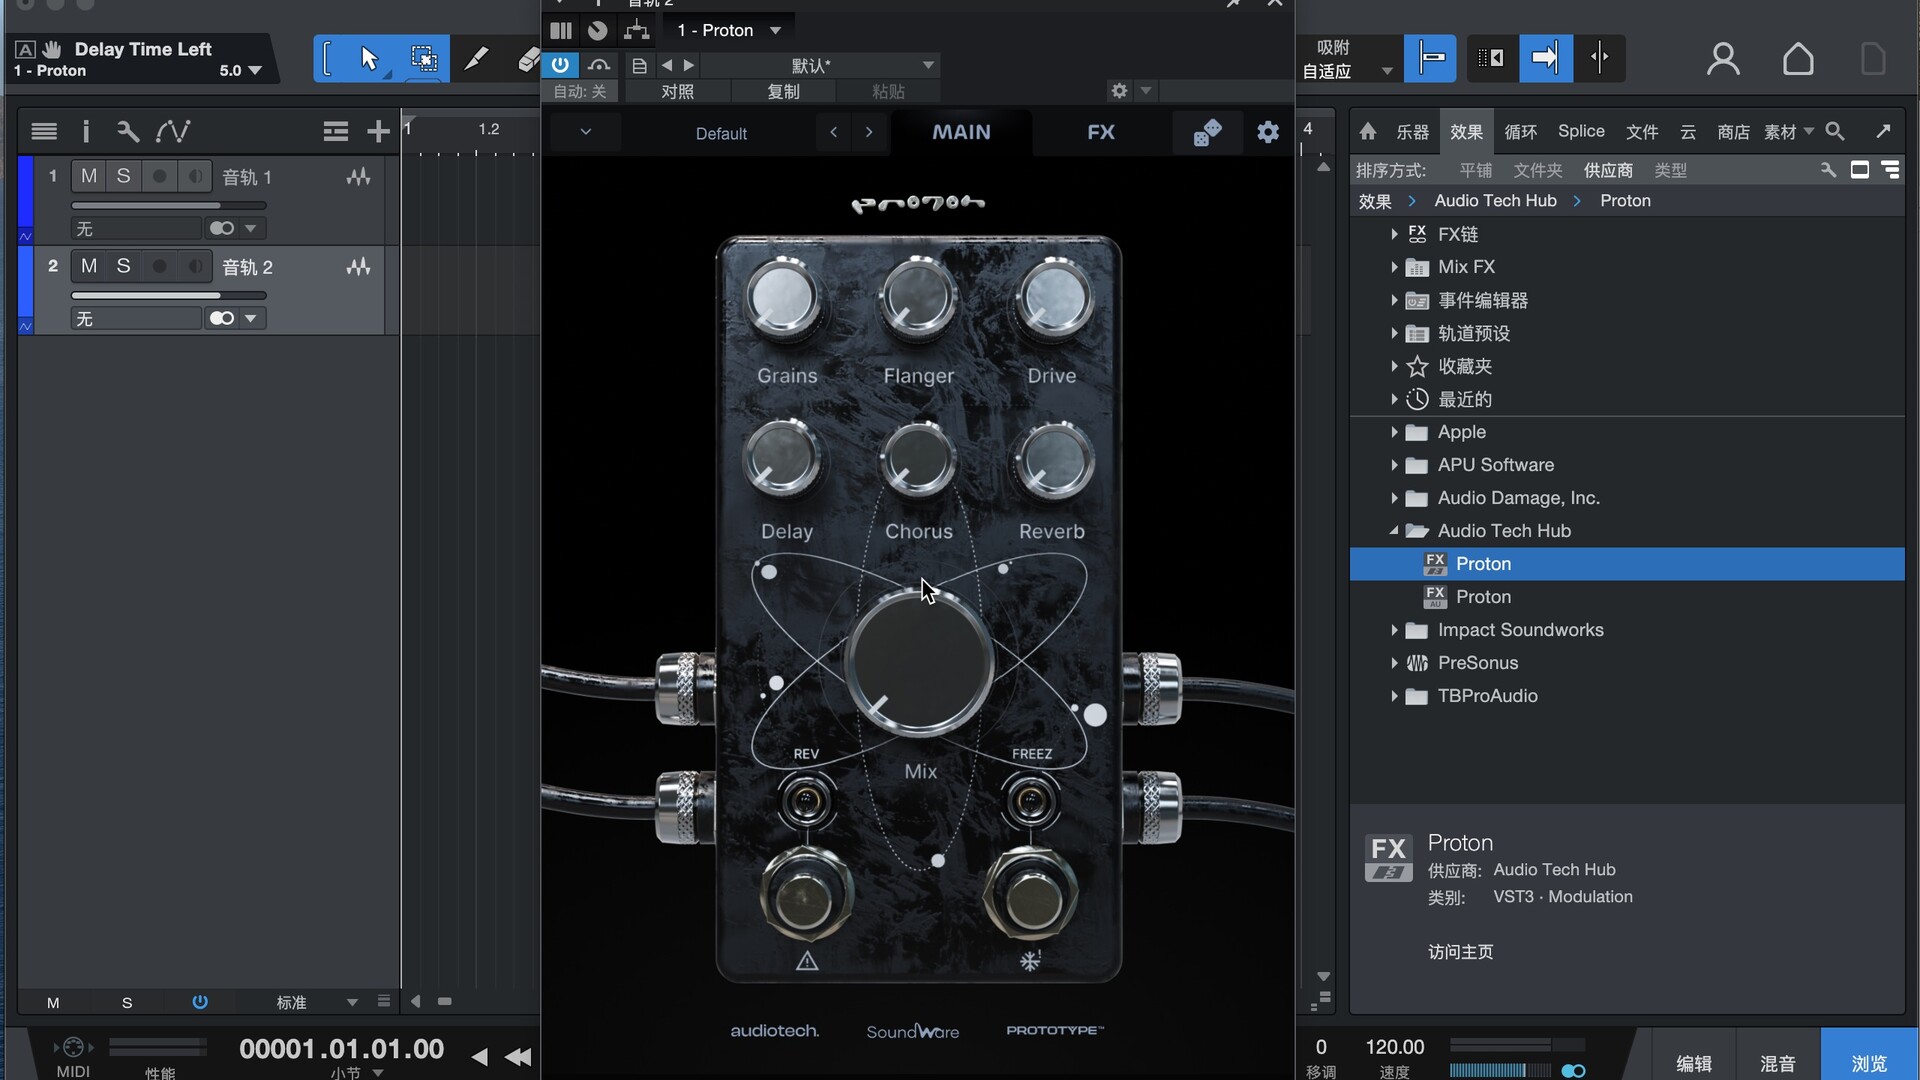This screenshot has width=1920, height=1080.
Task: Click the freeze snowflake icon on pedal
Action: [x=1030, y=961]
